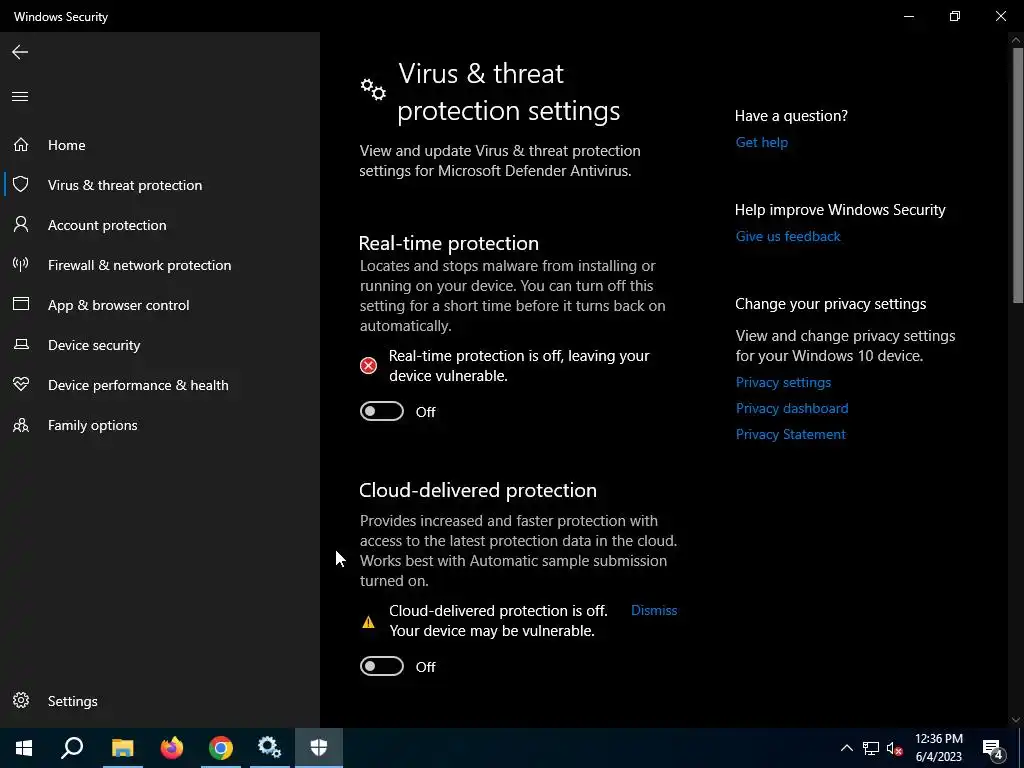Click the Have a question? text
The width and height of the screenshot is (1024, 768).
pyautogui.click(x=791, y=116)
